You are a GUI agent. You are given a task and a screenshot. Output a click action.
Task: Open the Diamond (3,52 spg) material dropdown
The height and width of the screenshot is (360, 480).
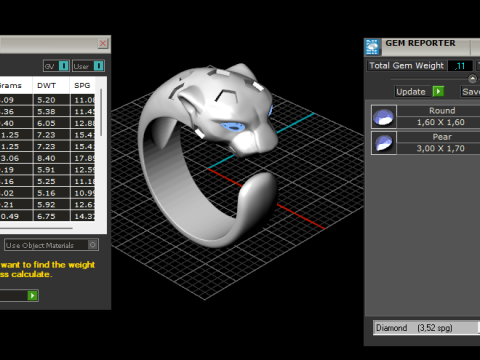(x=427, y=328)
